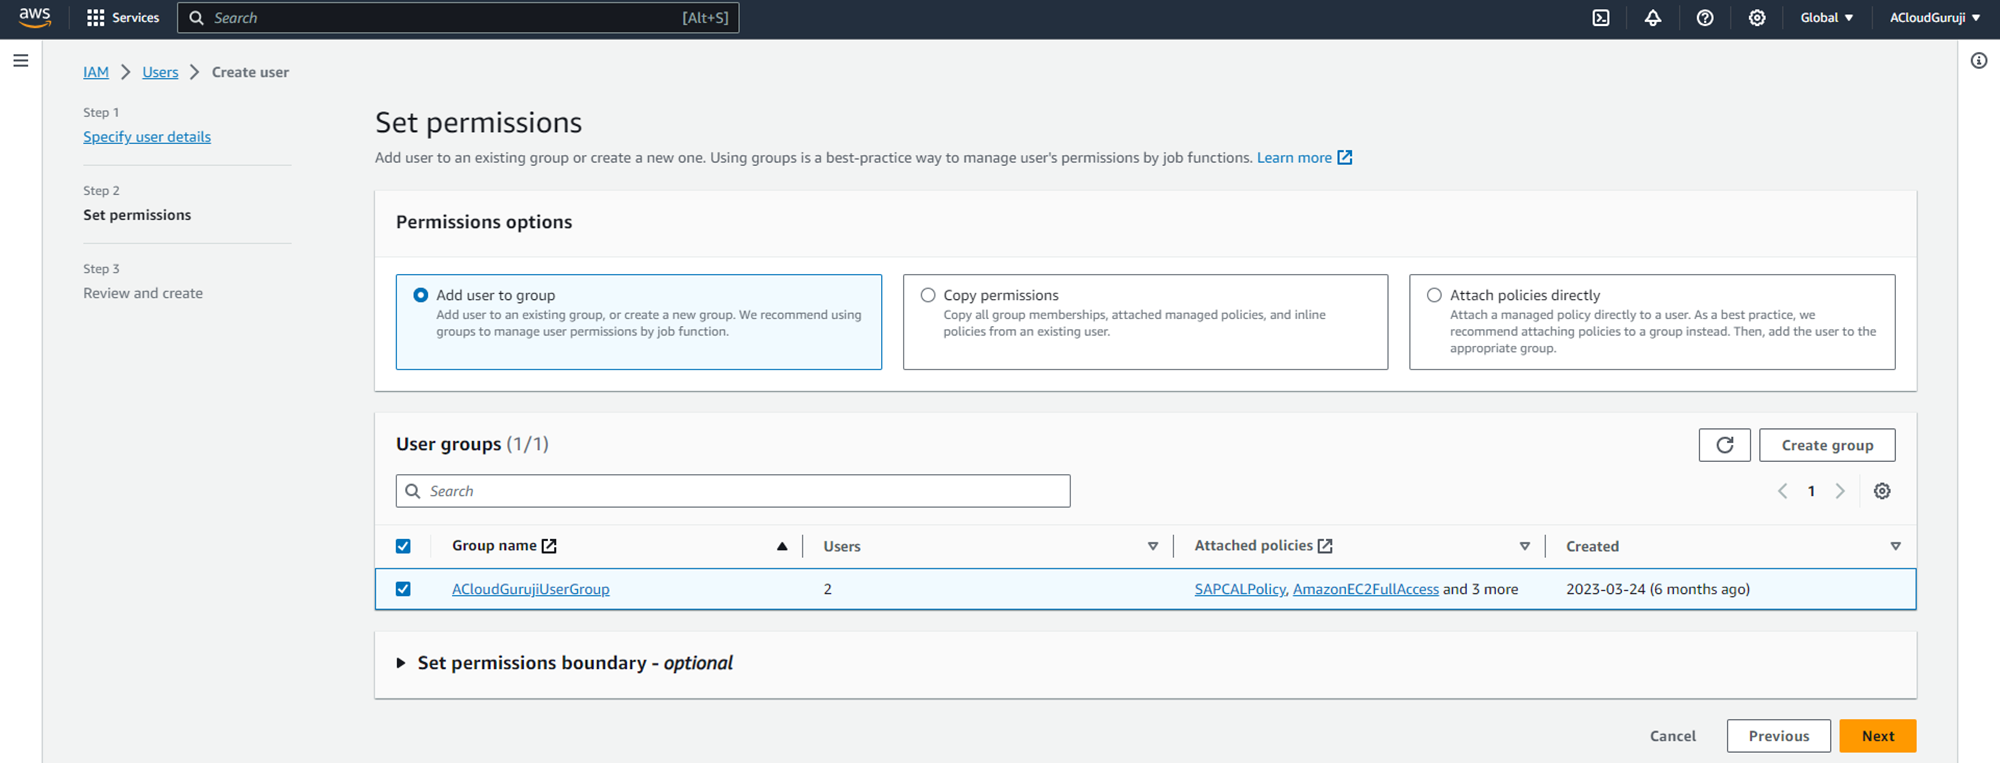Open the Services menu
This screenshot has height=763, width=2000.
[123, 18]
